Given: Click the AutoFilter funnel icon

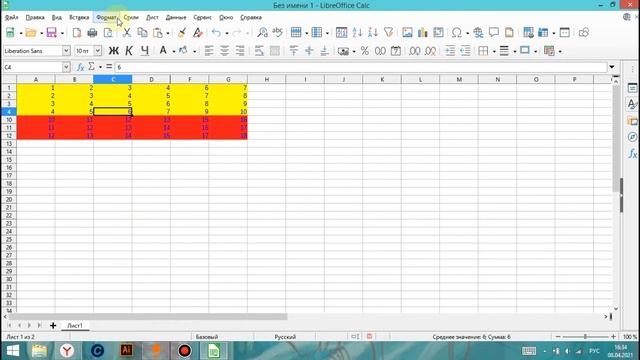Looking at the screenshot, I should (389, 33).
